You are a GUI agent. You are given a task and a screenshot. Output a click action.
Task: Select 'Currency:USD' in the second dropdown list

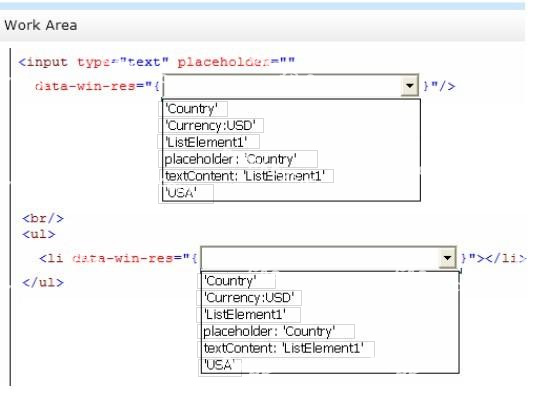[249, 298]
